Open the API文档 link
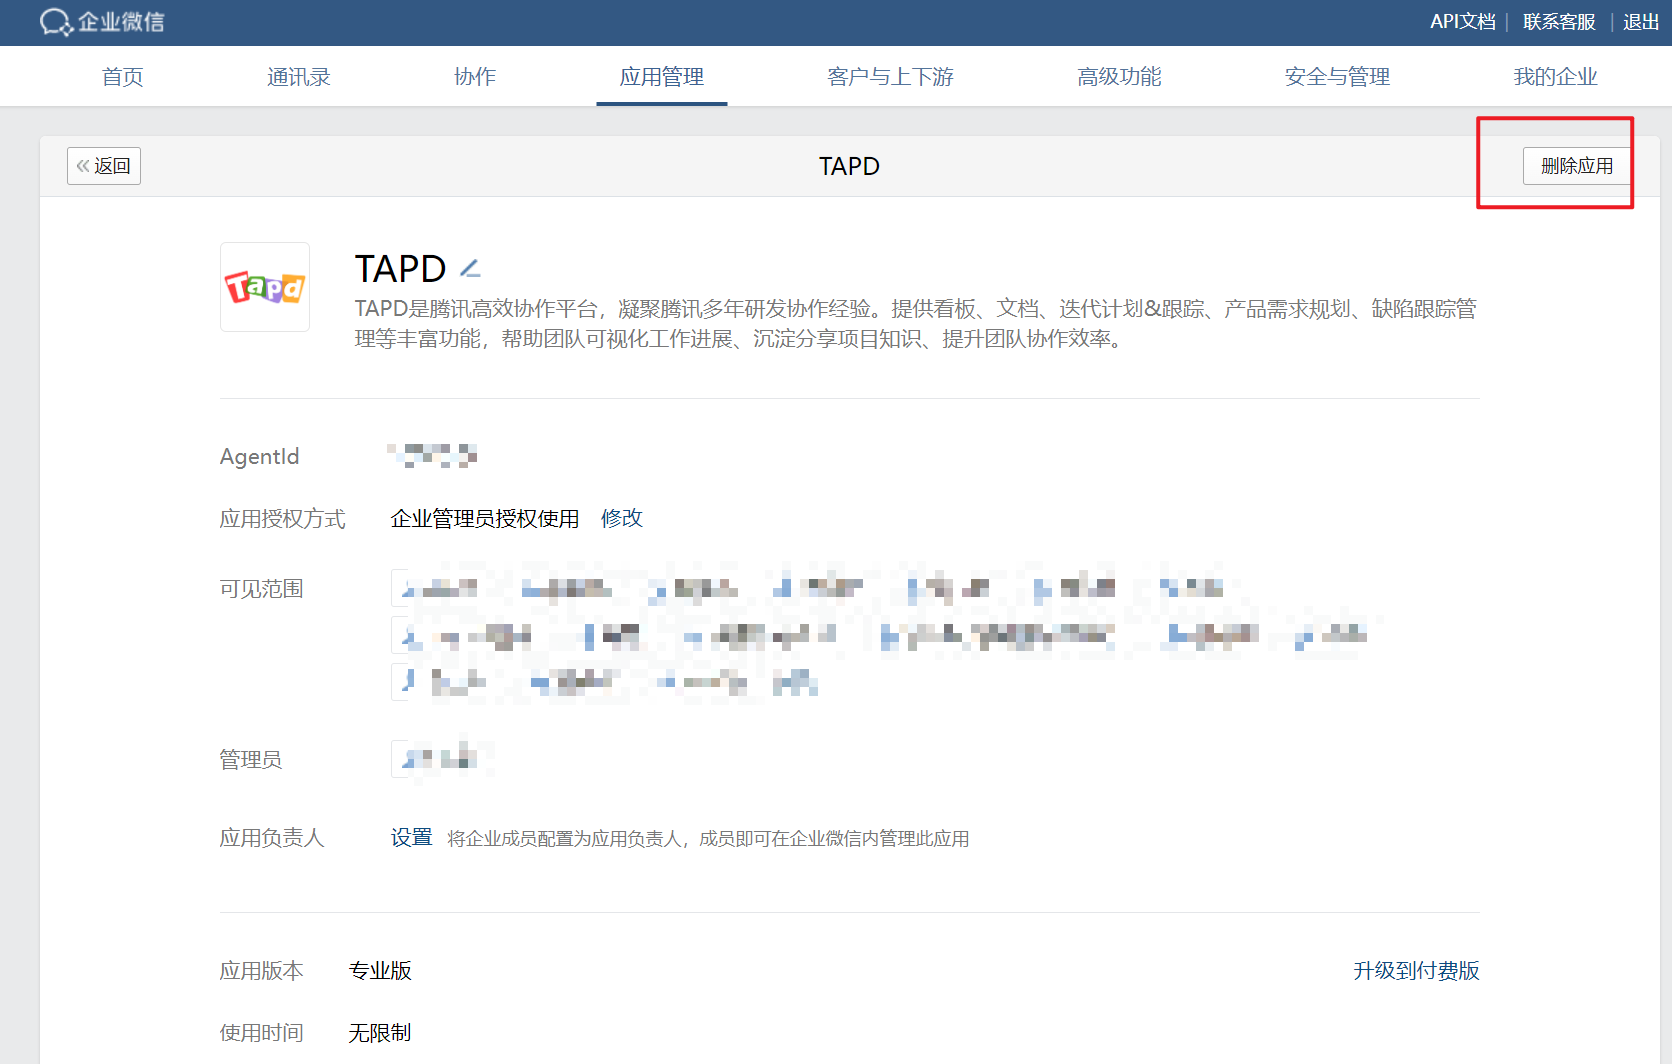The height and width of the screenshot is (1064, 1672). coord(1463,22)
